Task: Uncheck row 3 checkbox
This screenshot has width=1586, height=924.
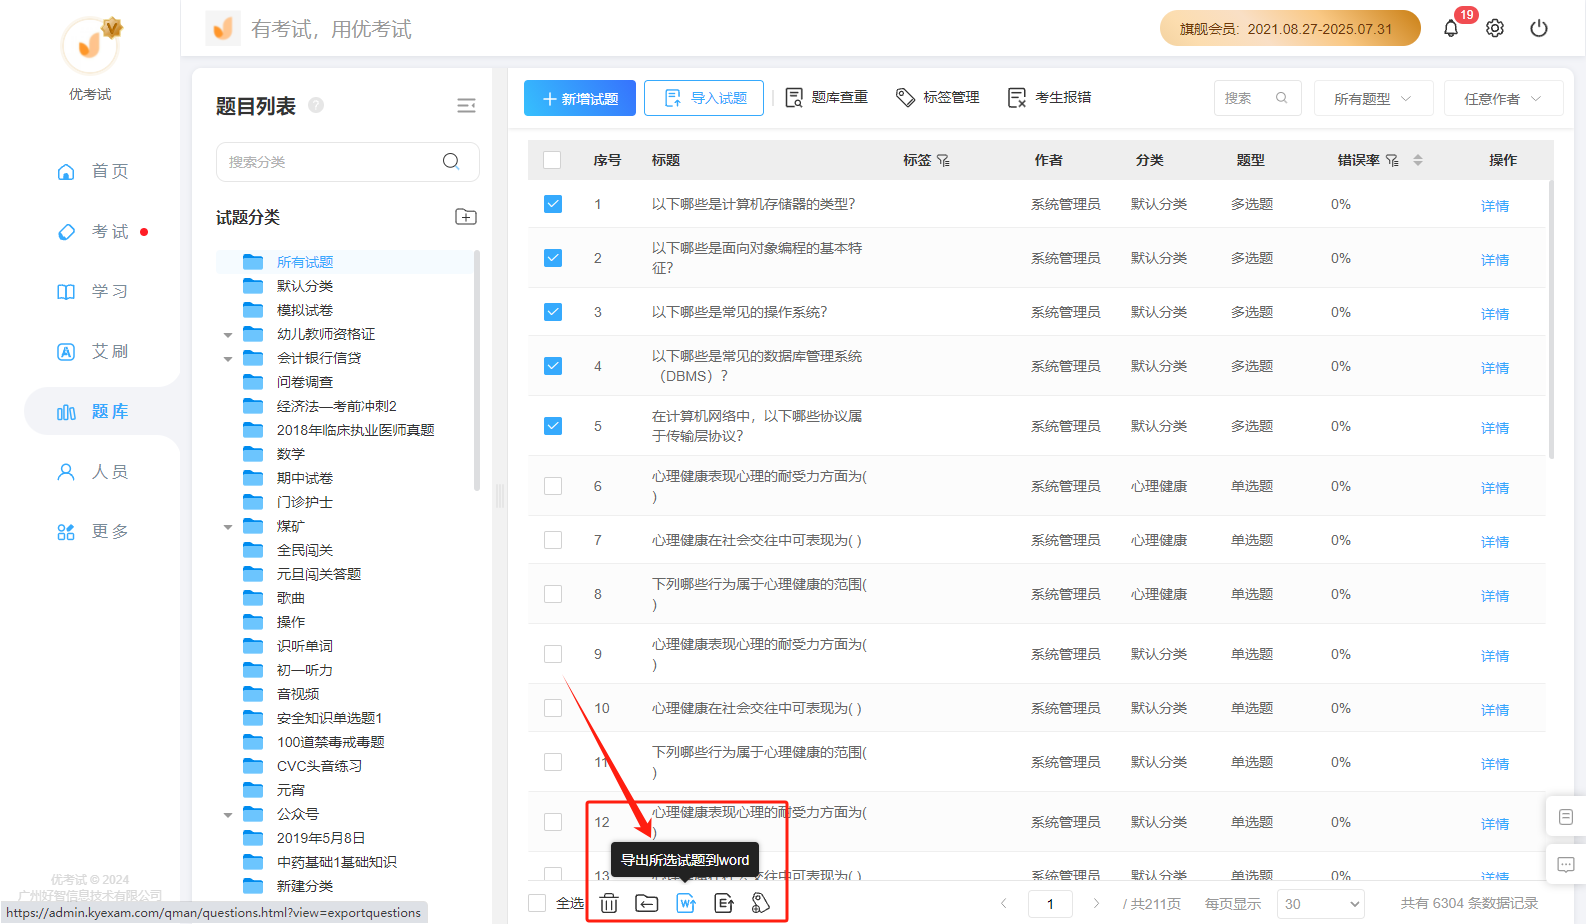Action: pyautogui.click(x=553, y=312)
